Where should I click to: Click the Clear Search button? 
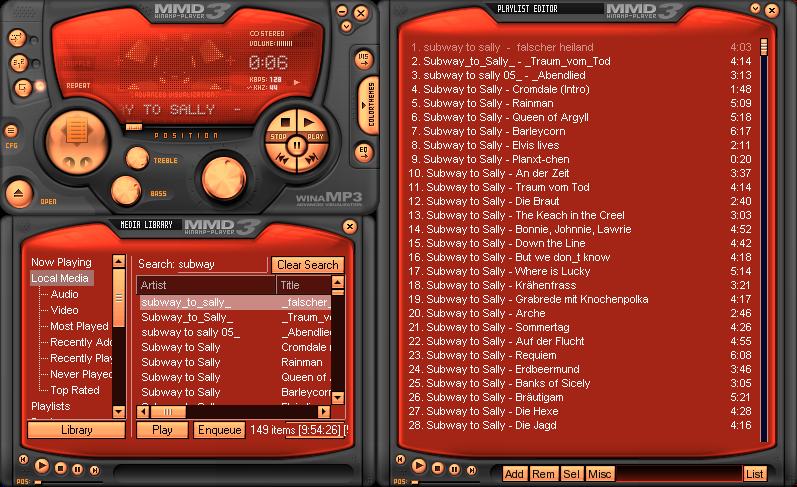pos(307,265)
